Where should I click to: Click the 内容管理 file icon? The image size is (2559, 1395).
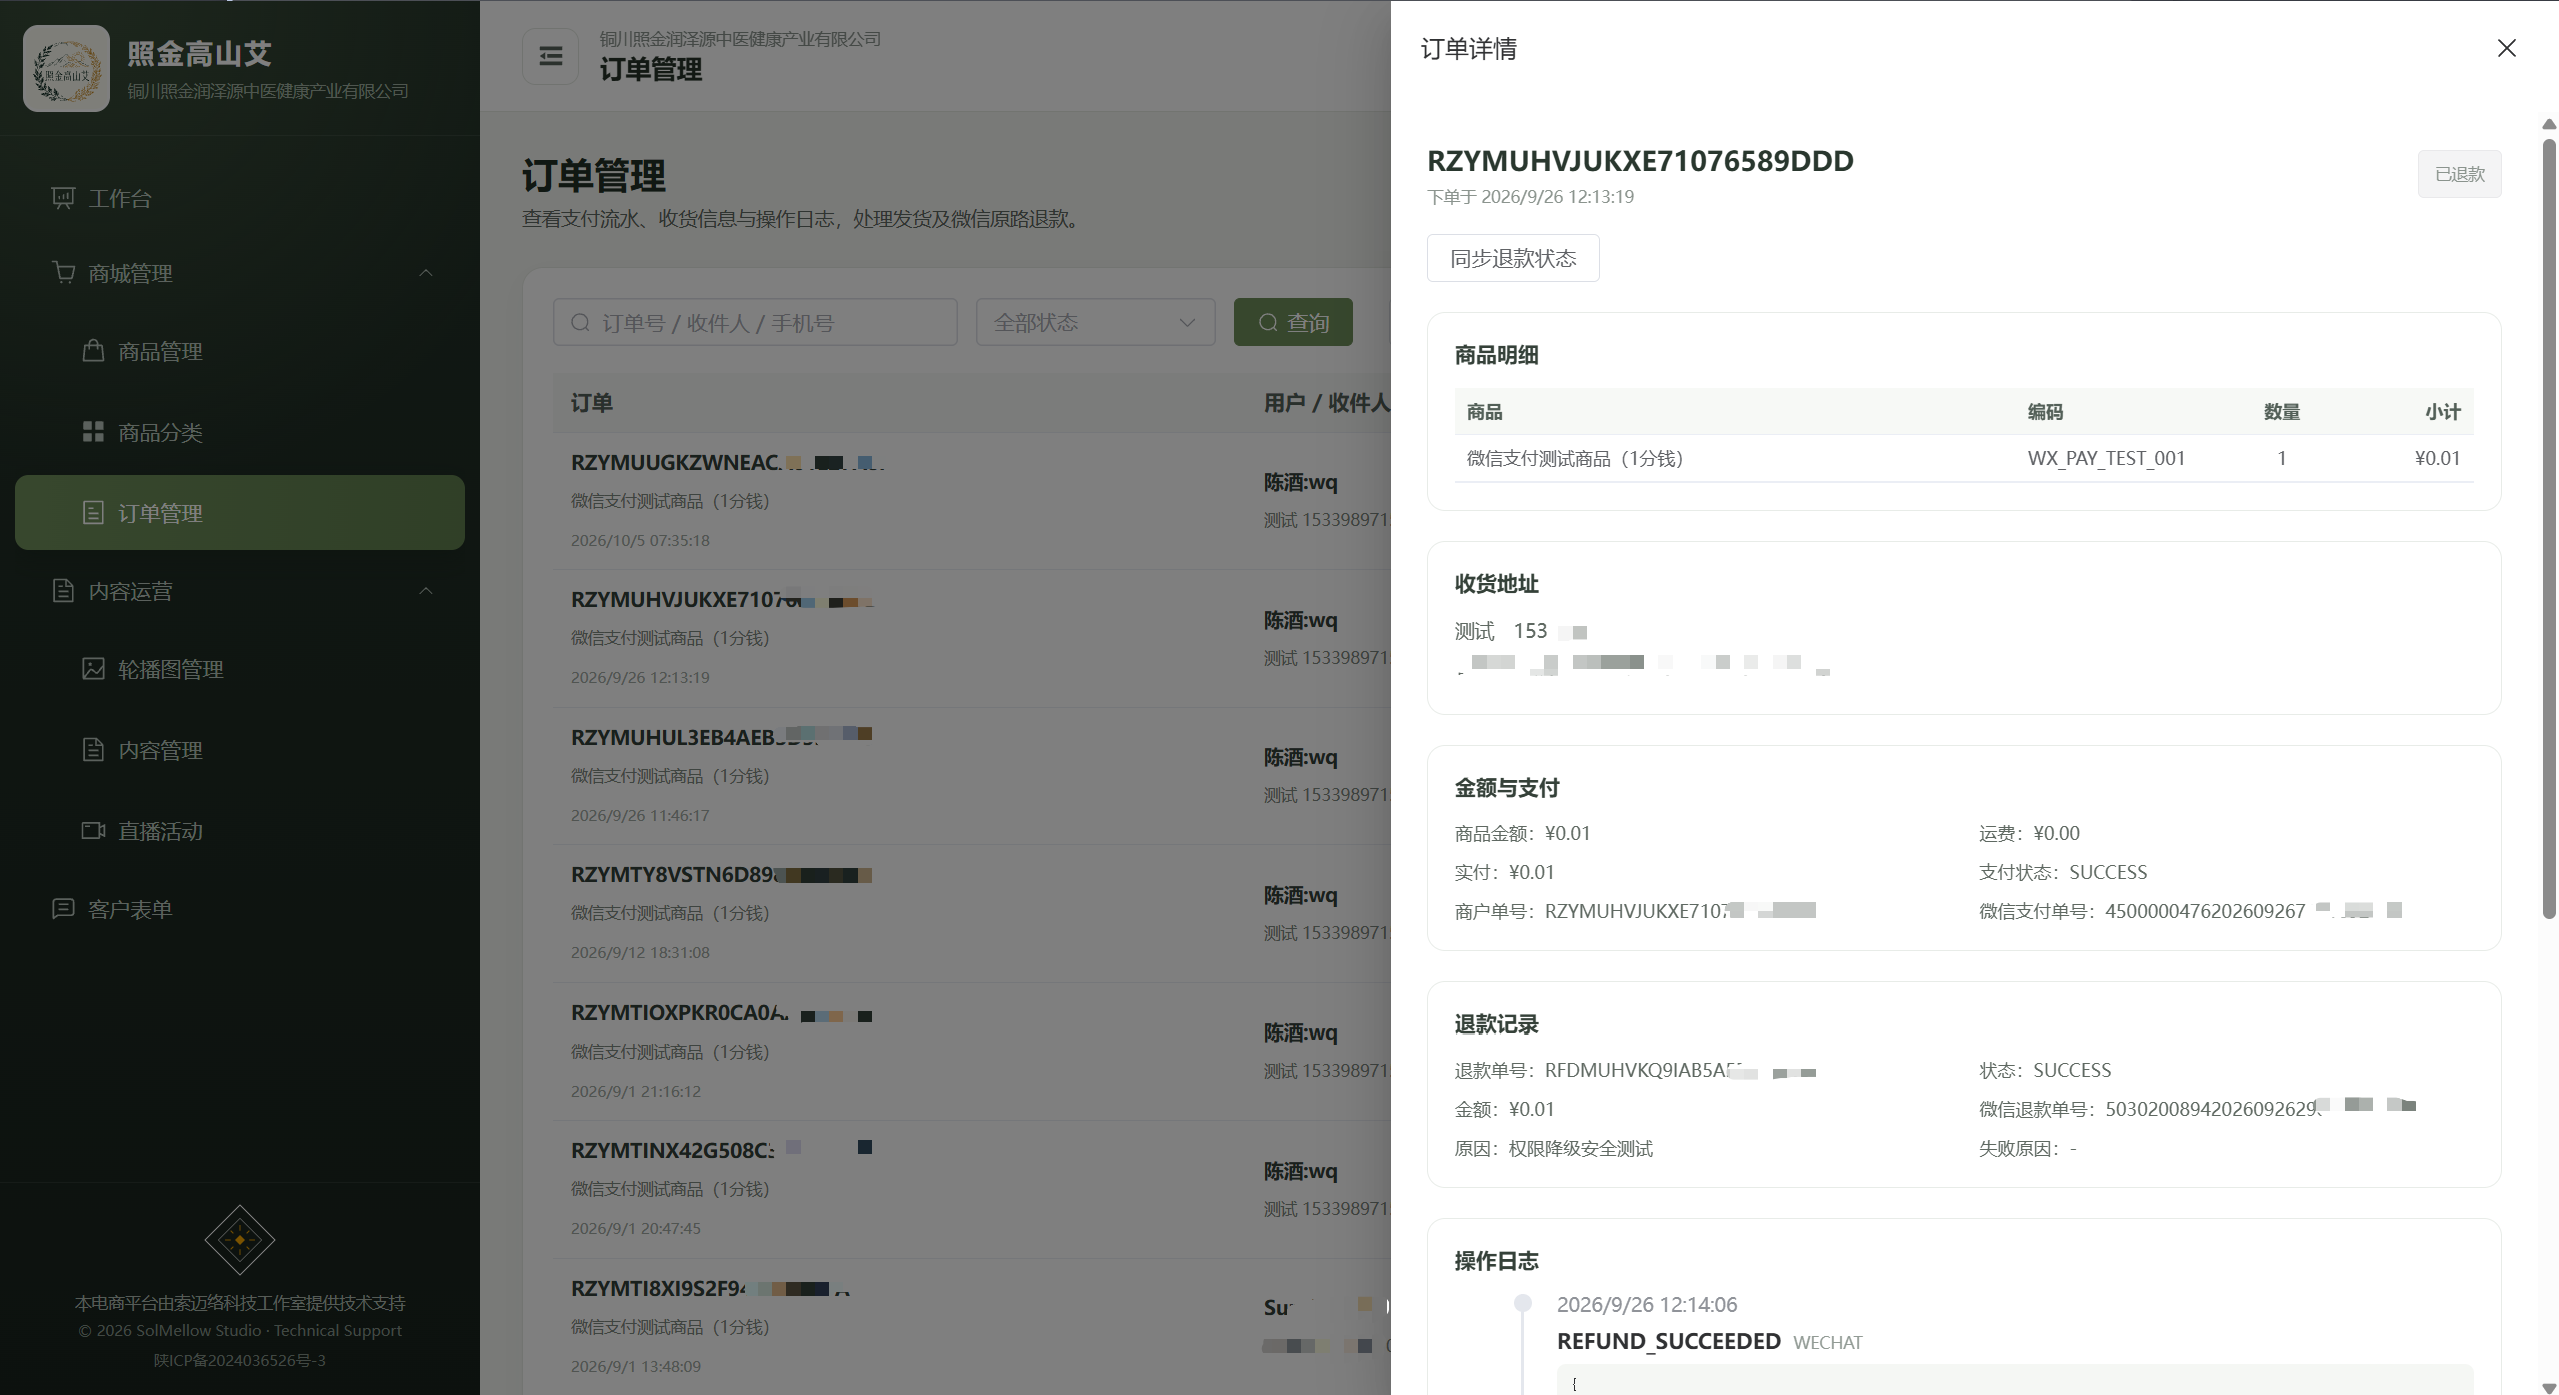[x=93, y=749]
